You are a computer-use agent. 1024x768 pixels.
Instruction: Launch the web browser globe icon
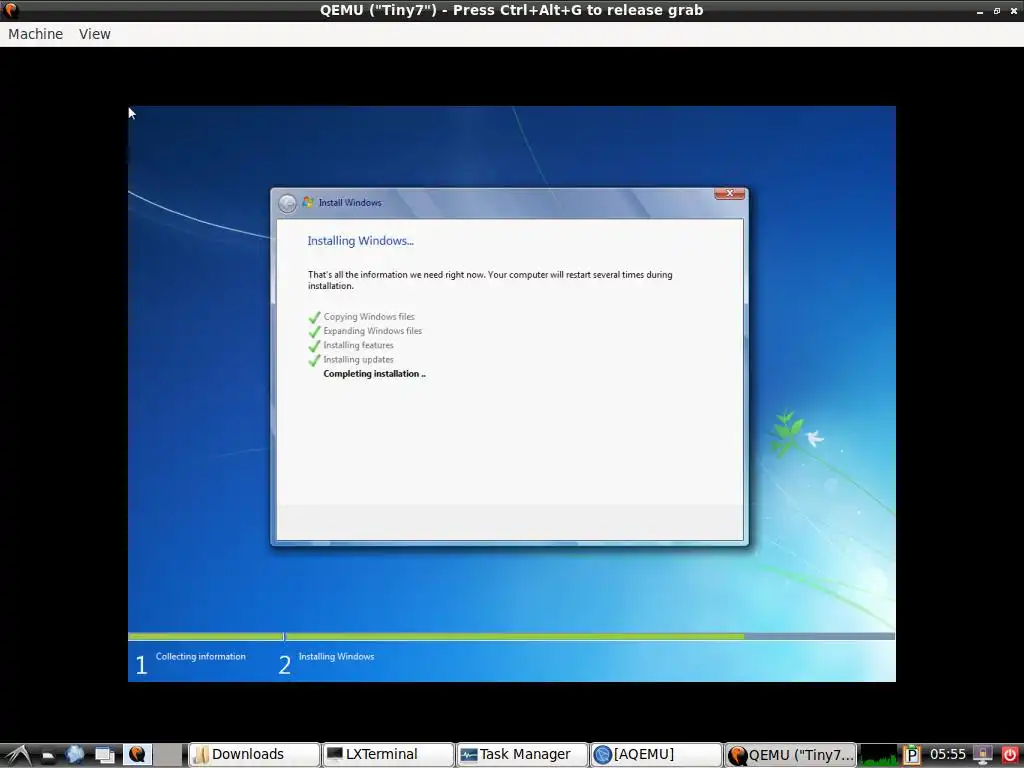(x=74, y=755)
